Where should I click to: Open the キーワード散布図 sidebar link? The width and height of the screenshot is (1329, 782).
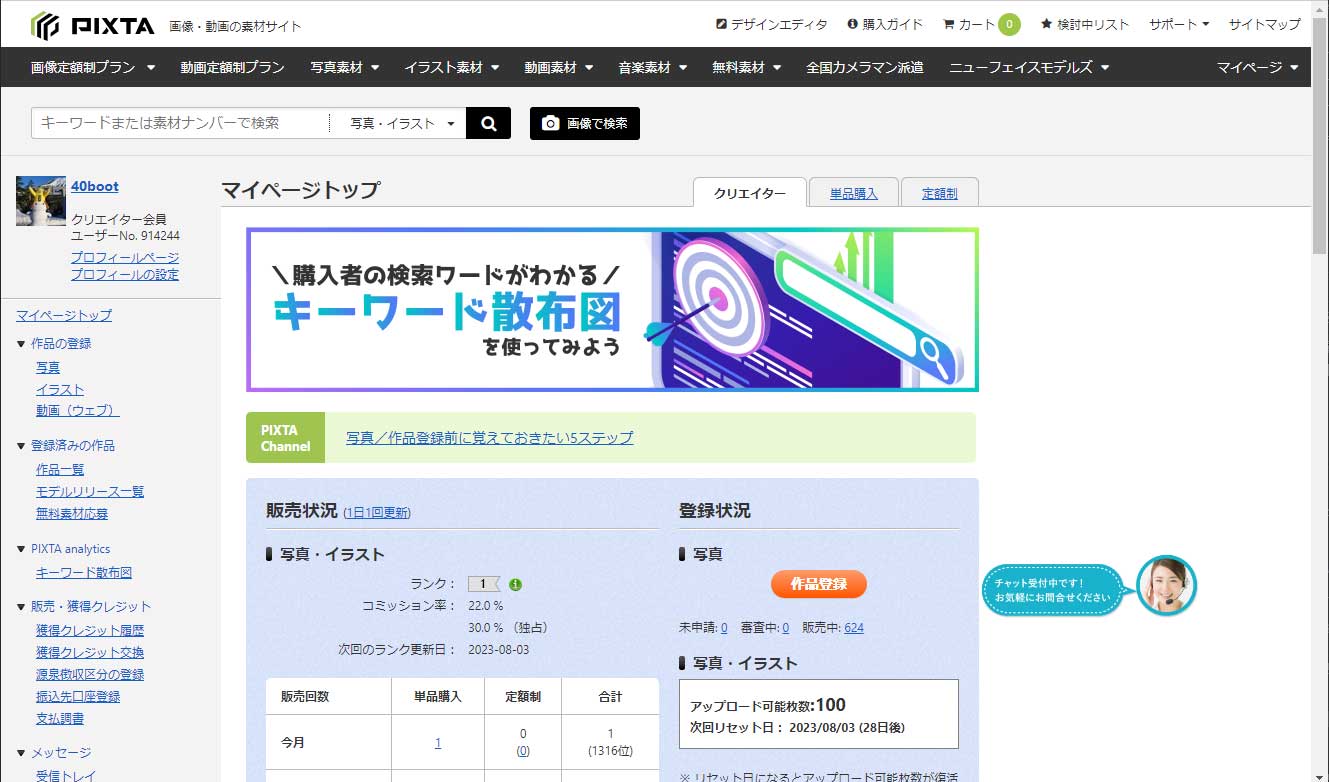tap(84, 573)
